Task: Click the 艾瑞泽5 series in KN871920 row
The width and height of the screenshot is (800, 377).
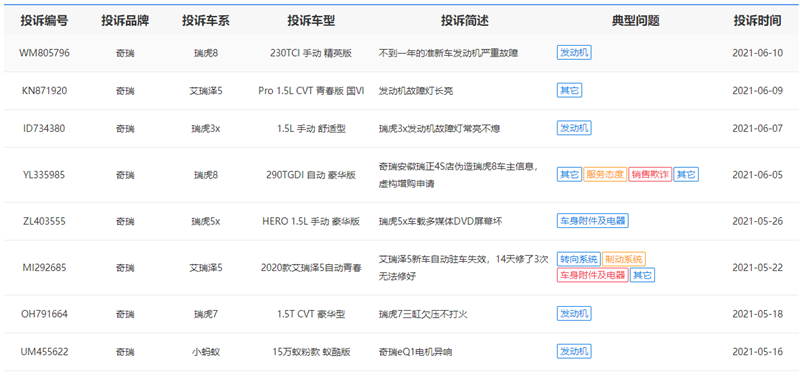Action: [206, 91]
